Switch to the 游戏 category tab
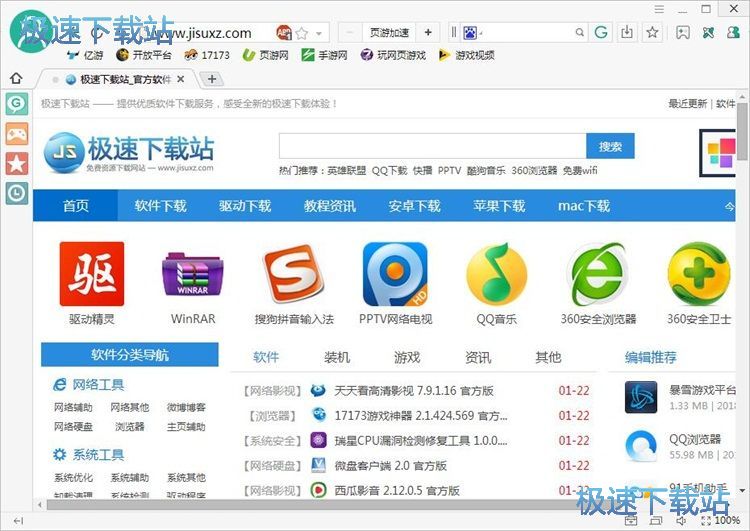The height and width of the screenshot is (531, 750). 406,357
